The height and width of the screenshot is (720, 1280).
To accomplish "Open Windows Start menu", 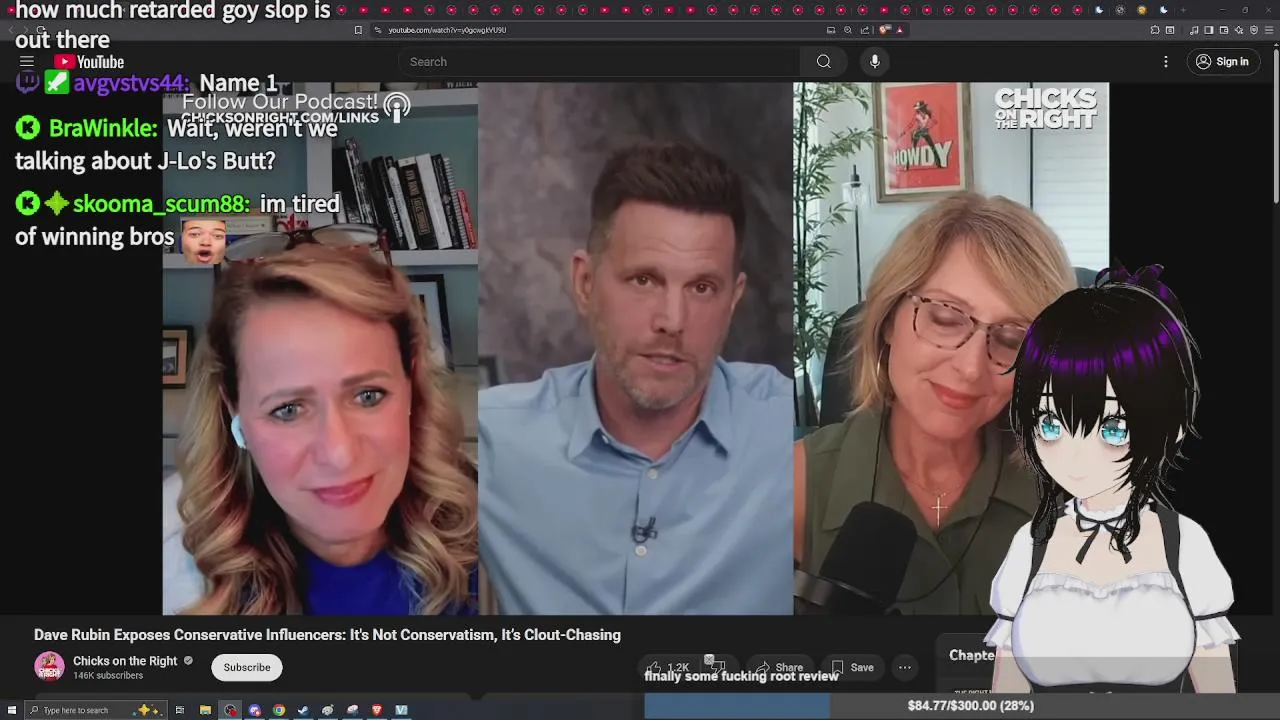I will click(11, 710).
